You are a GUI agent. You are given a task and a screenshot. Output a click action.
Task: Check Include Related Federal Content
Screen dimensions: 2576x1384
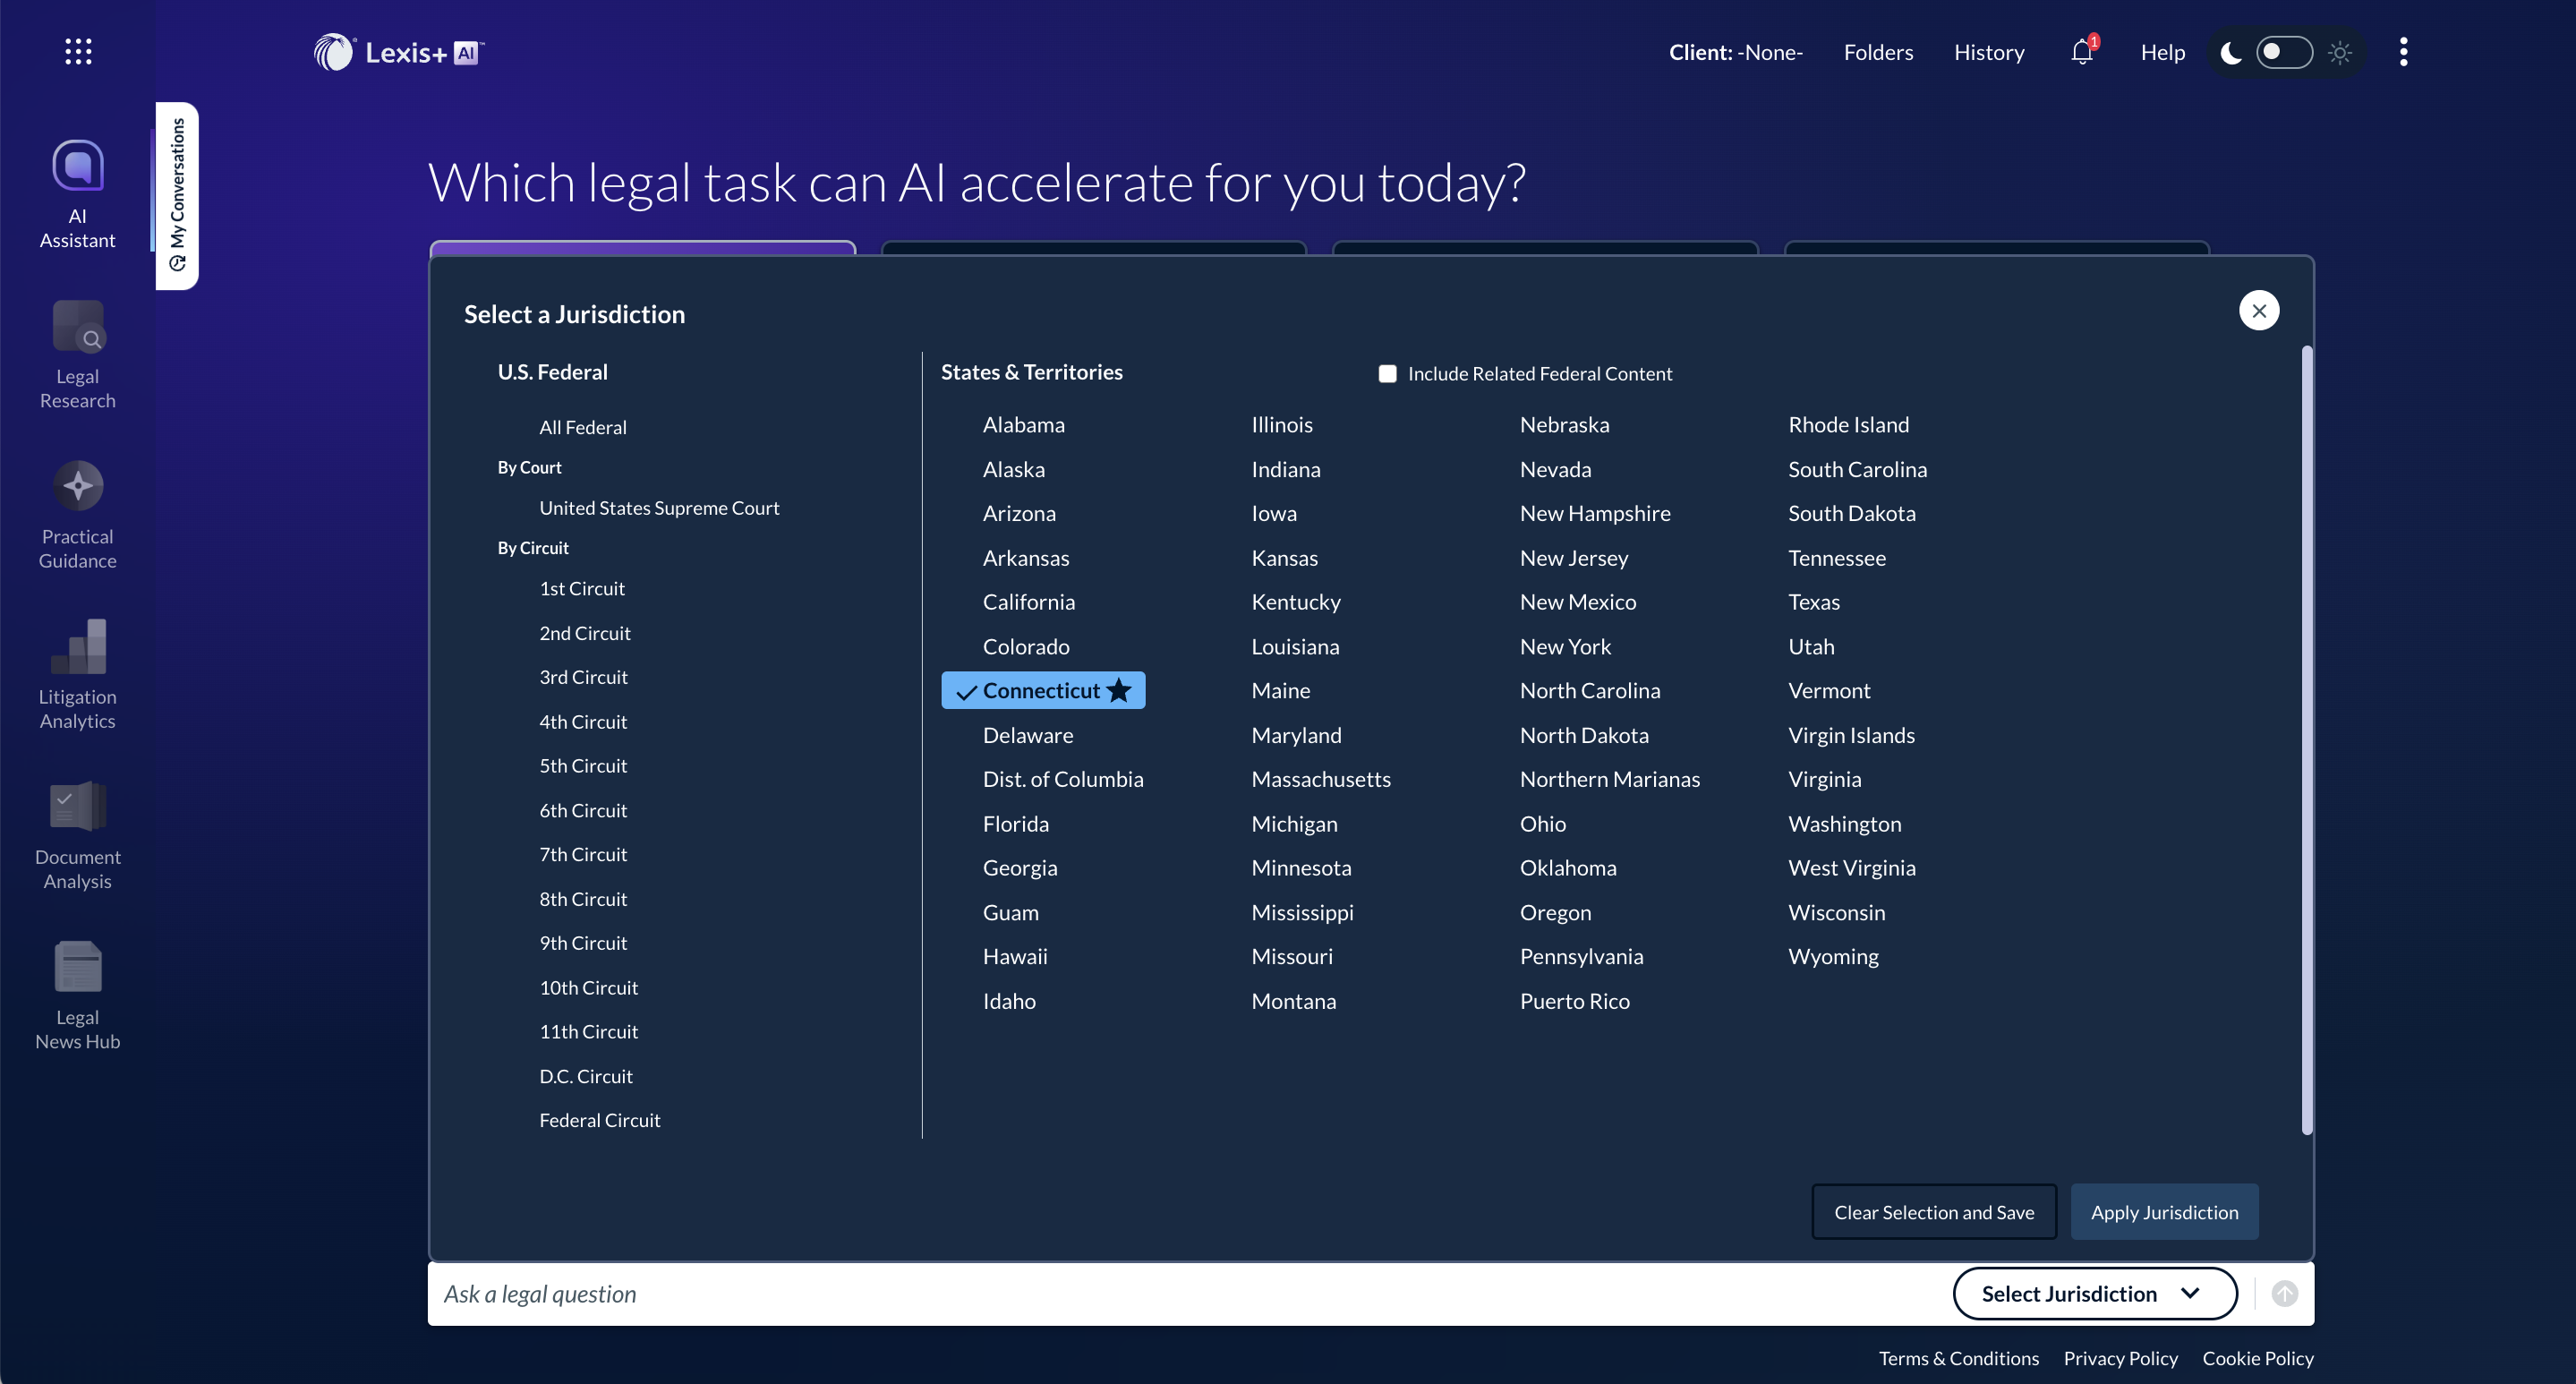[x=1387, y=373]
